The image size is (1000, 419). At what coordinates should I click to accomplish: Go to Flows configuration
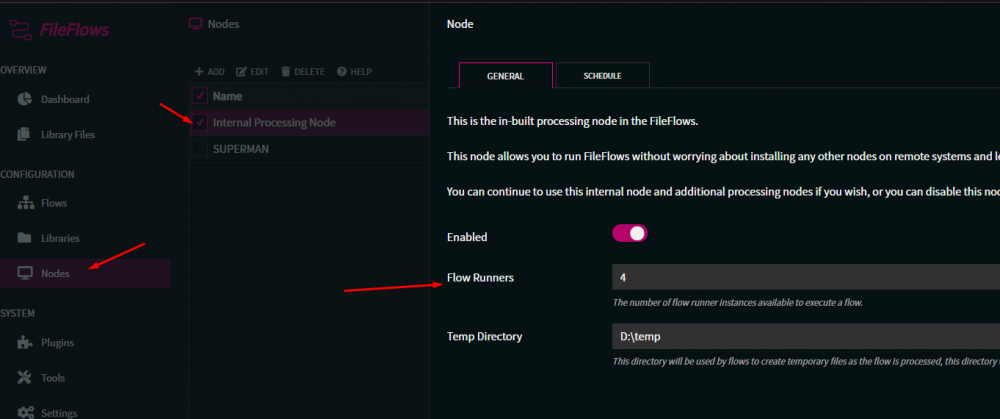tap(54, 203)
